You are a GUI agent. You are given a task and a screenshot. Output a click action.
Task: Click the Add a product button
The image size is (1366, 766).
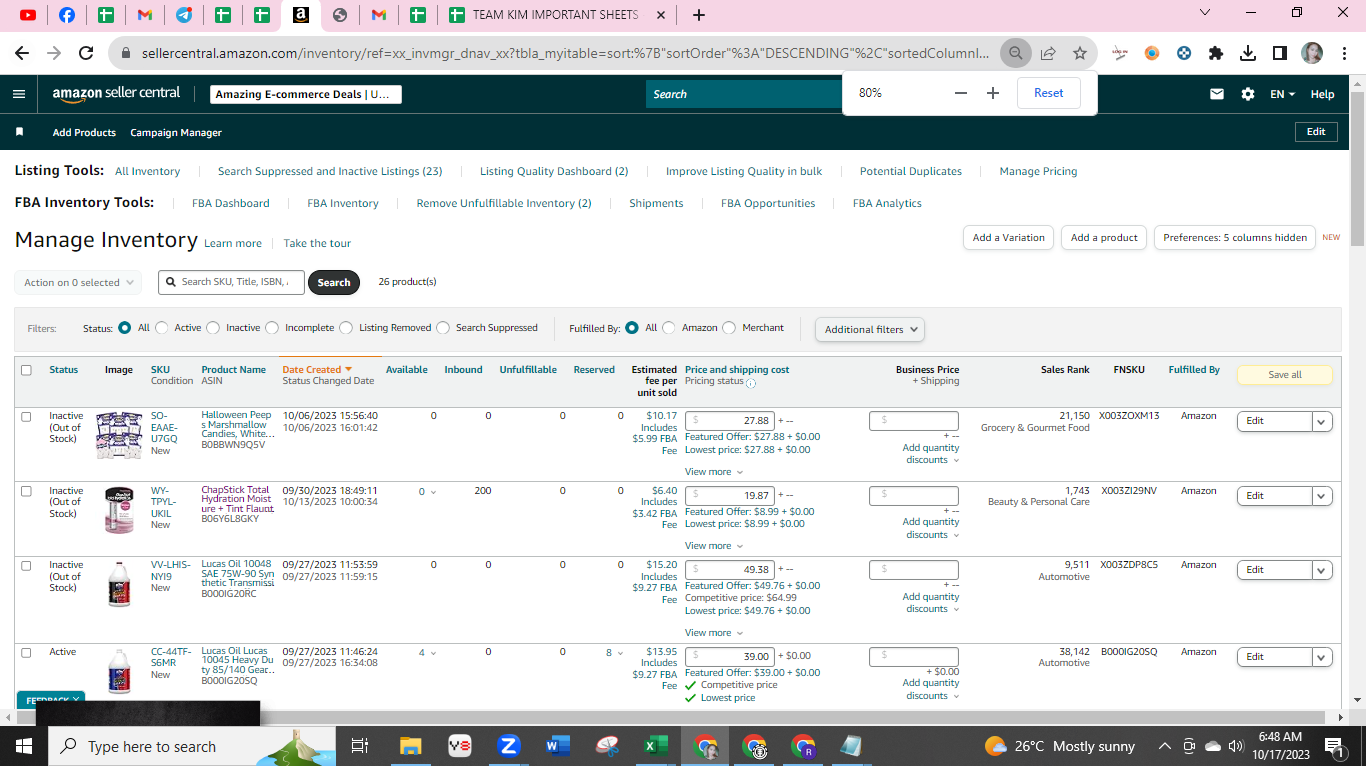point(1104,238)
